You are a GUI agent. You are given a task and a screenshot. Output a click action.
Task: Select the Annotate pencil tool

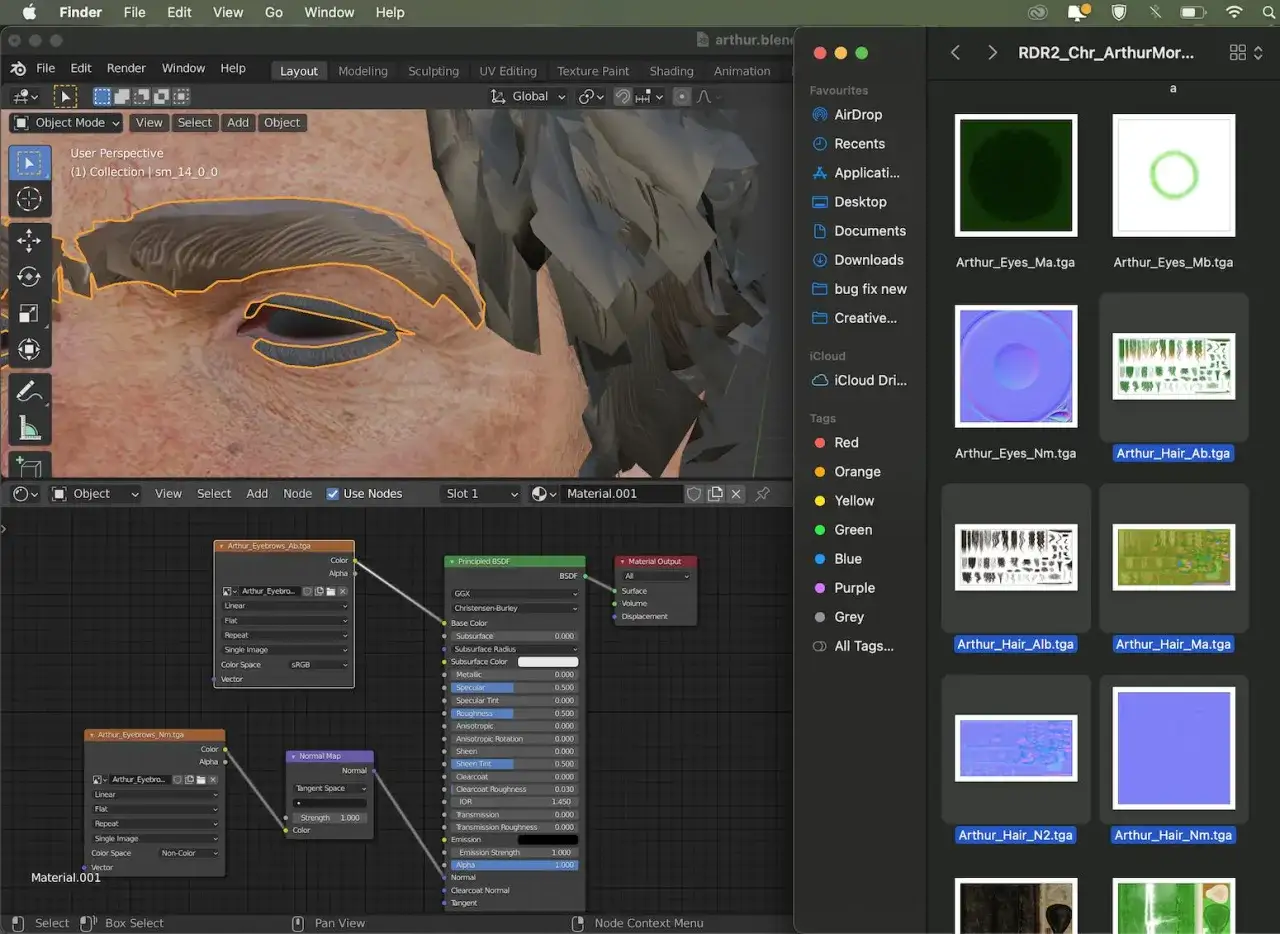pyautogui.click(x=29, y=392)
